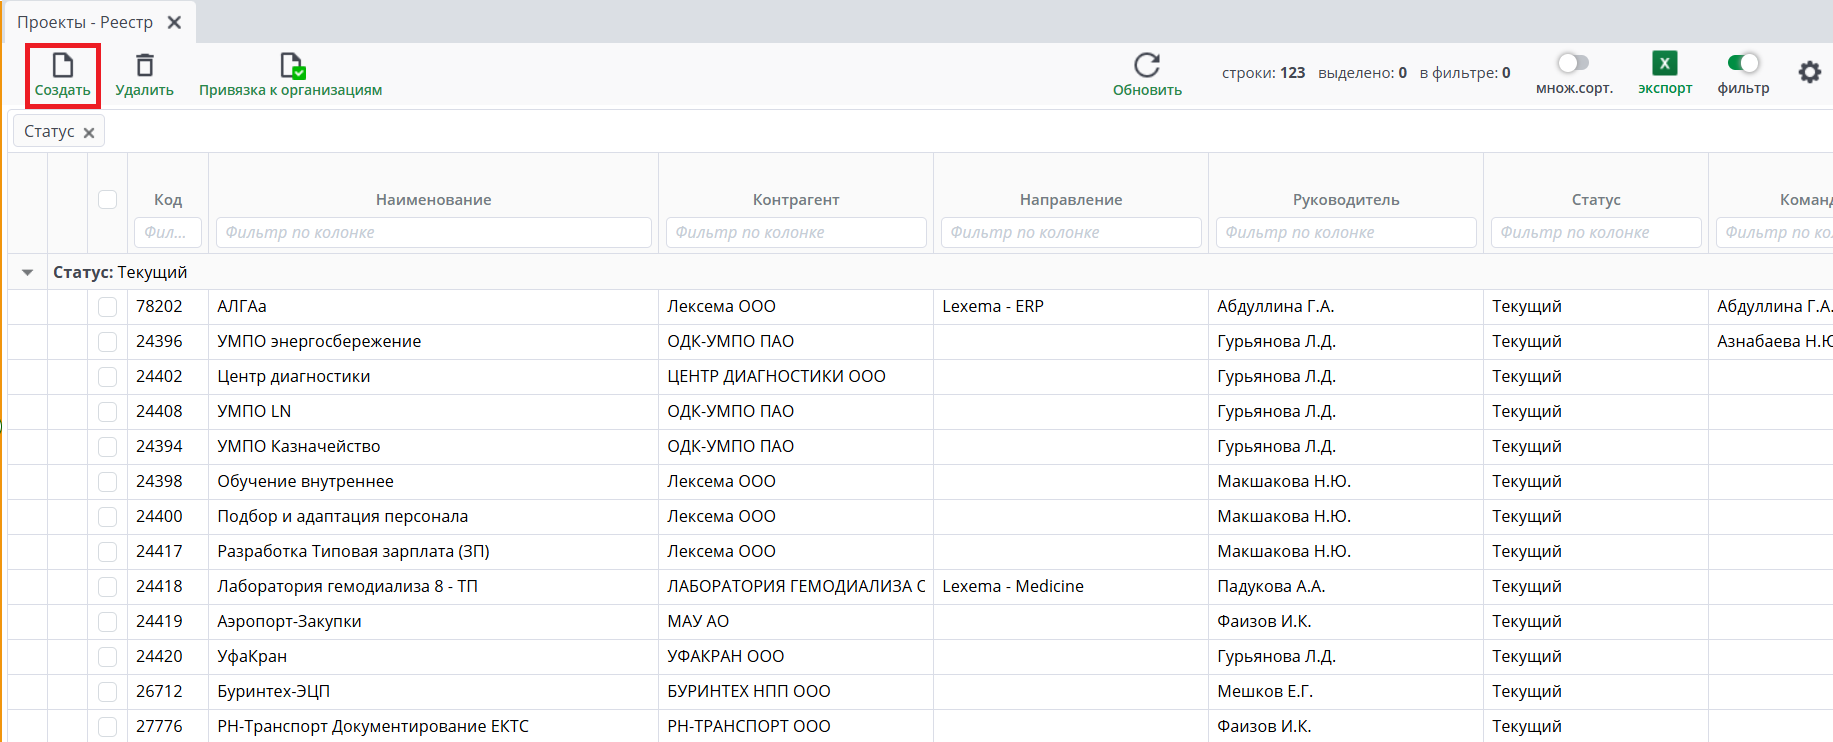Select the checkbox for УфаКран row
This screenshot has width=1833, height=742.
108,657
